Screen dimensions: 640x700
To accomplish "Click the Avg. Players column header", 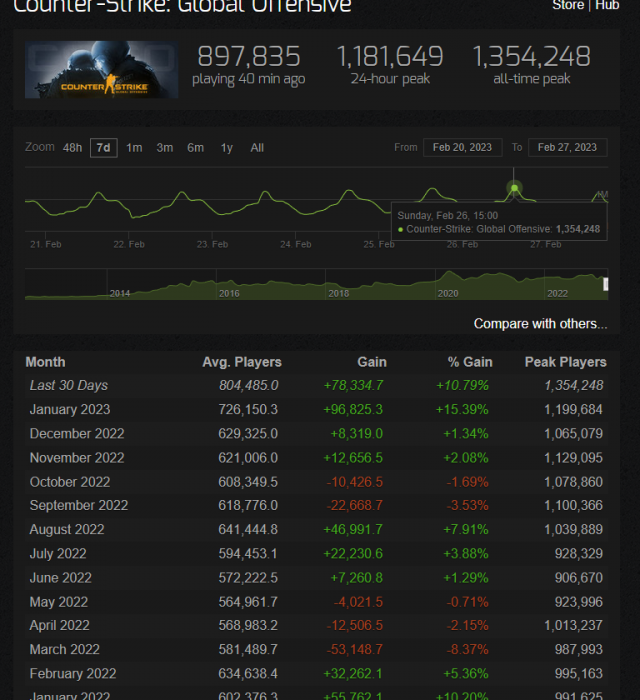I will coord(242,362).
